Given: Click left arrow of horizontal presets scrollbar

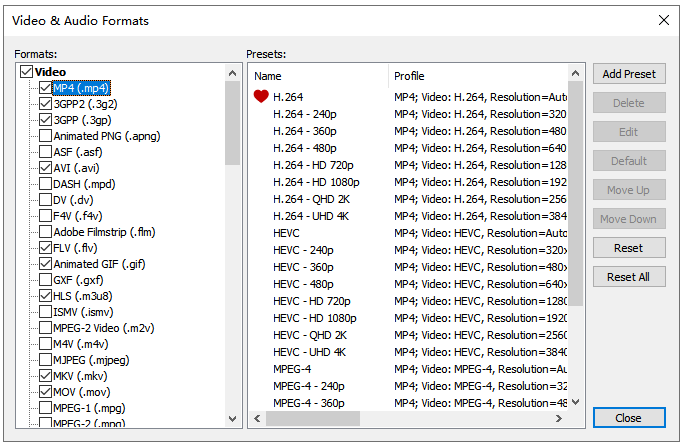Looking at the screenshot, I should pyautogui.click(x=257, y=418).
